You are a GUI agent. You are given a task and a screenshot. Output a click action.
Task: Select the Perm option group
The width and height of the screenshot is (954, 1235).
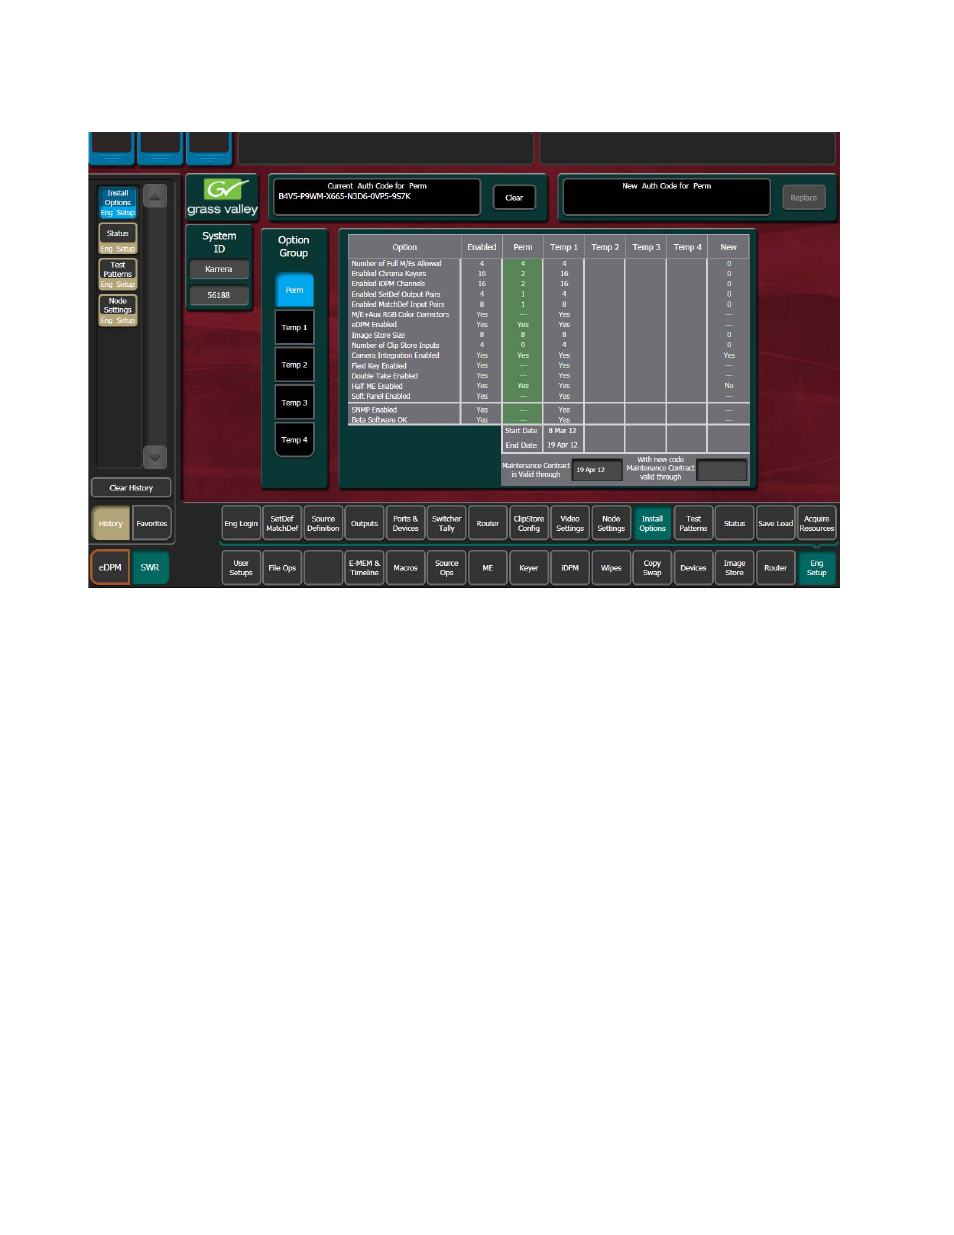pos(294,290)
